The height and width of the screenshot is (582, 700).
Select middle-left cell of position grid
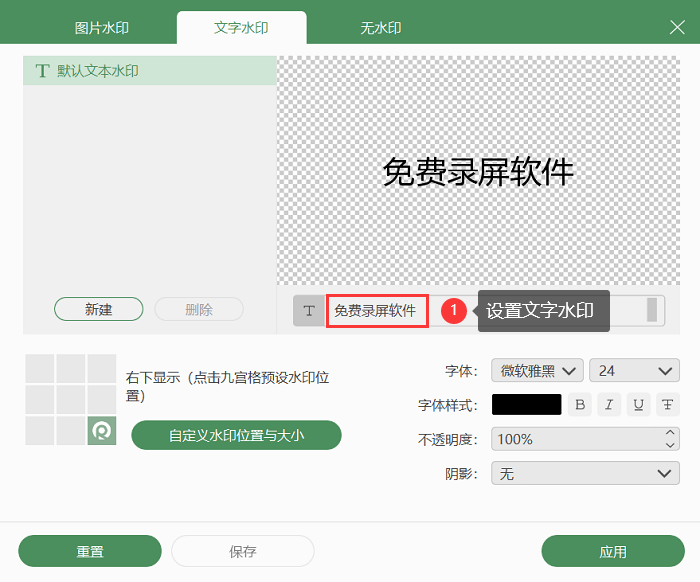tap(40, 399)
